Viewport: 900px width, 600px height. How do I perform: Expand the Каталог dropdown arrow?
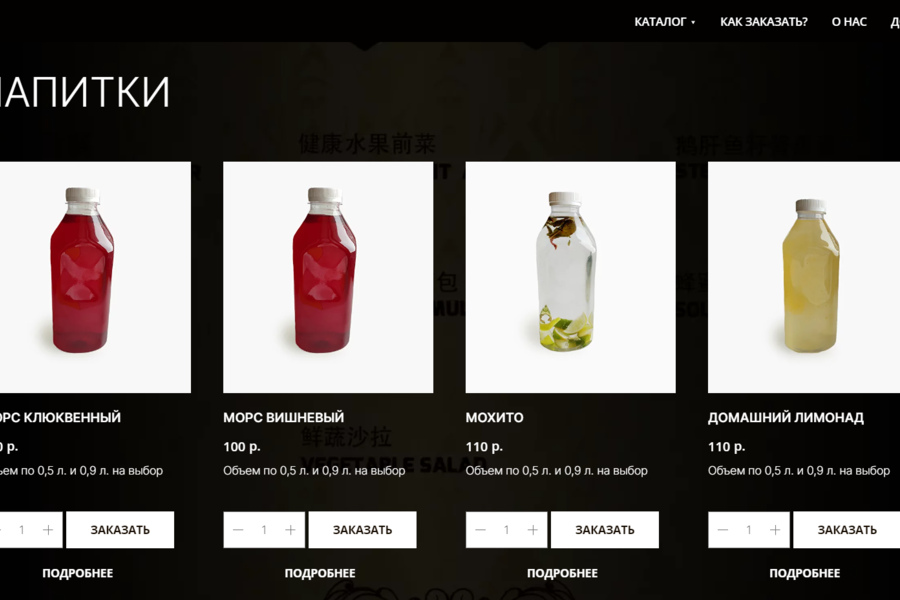[693, 22]
